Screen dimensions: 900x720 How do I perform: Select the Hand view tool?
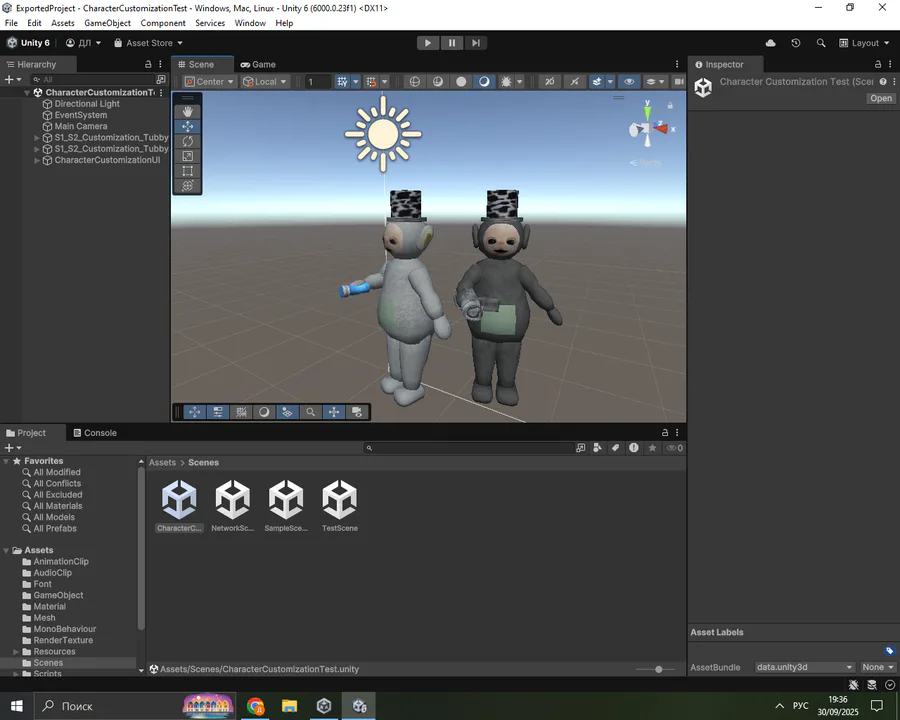(x=187, y=111)
